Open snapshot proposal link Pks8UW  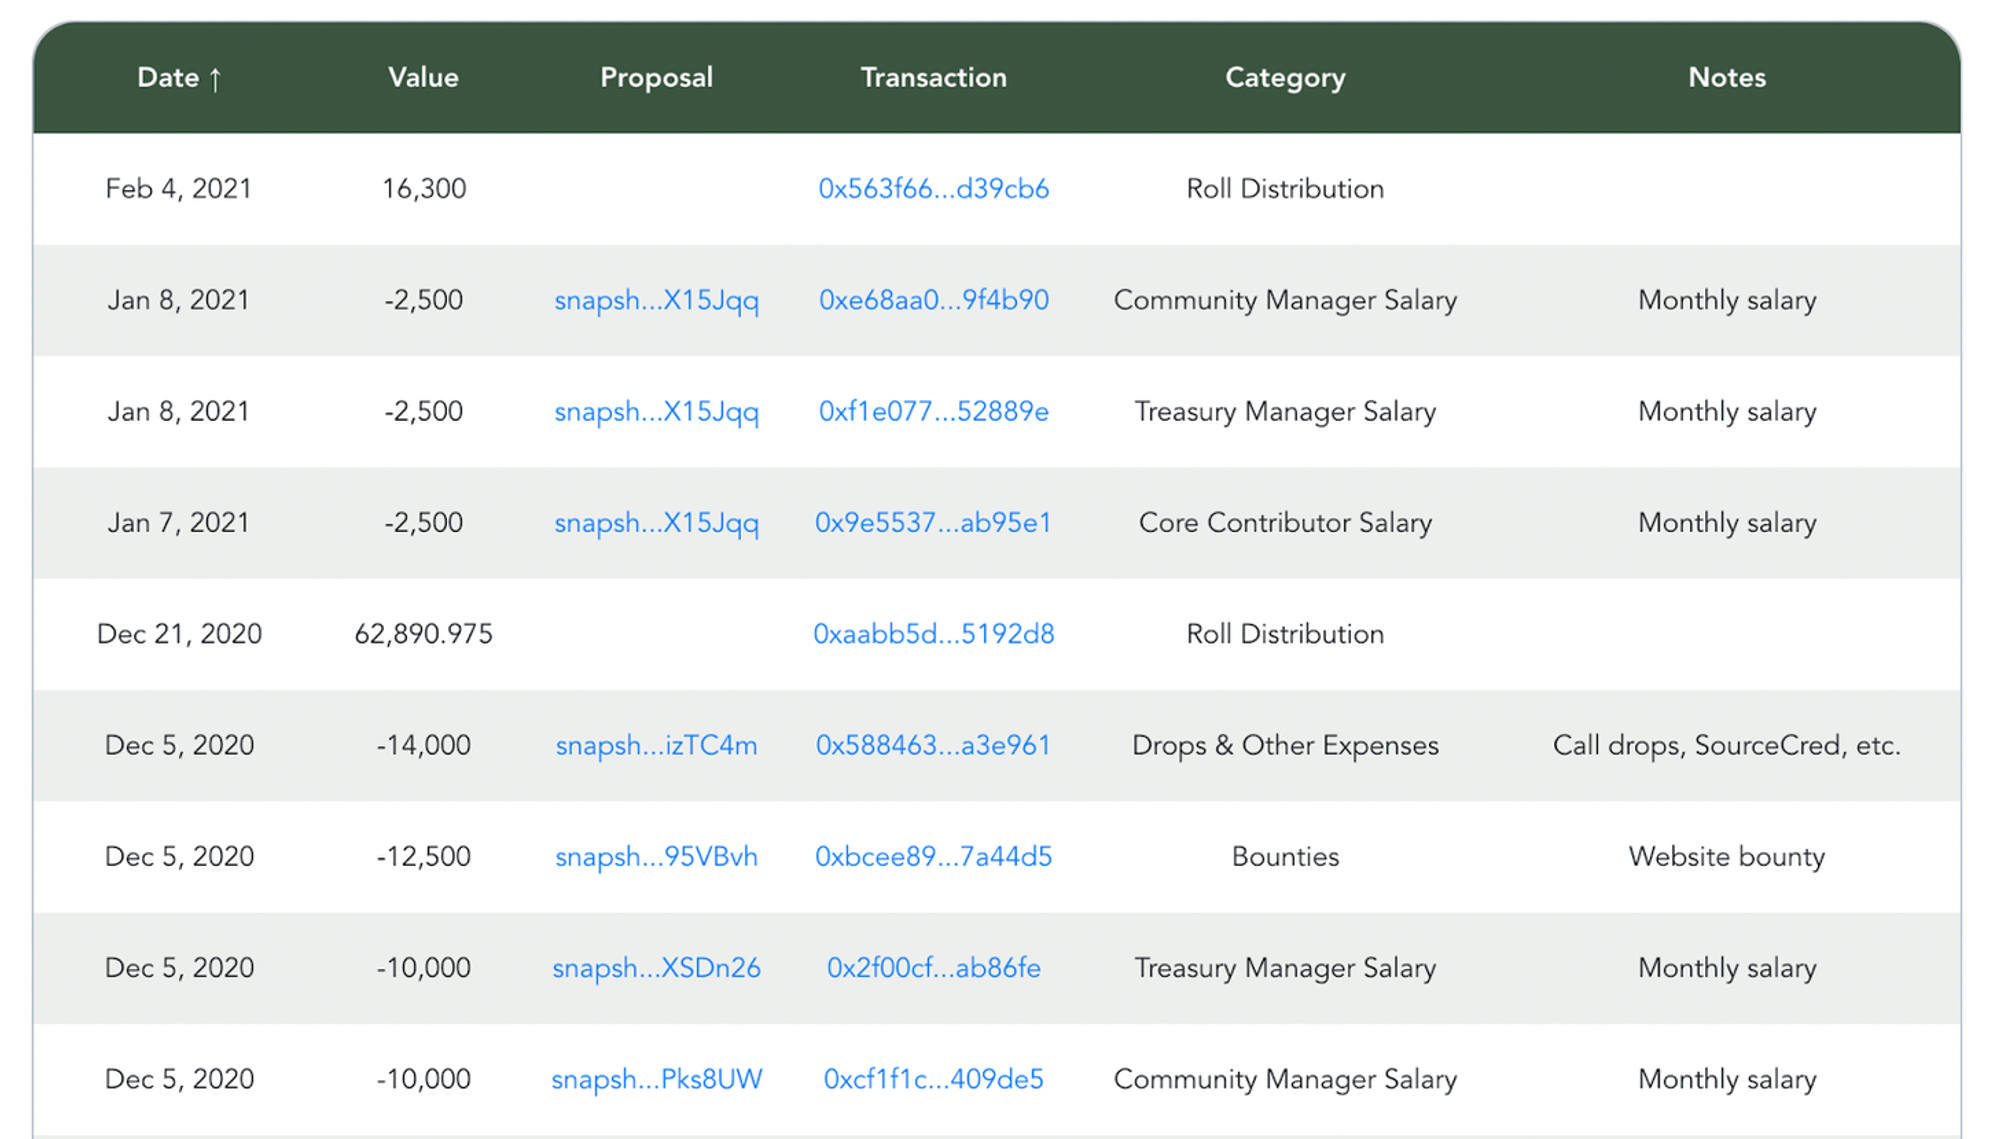(x=656, y=1079)
